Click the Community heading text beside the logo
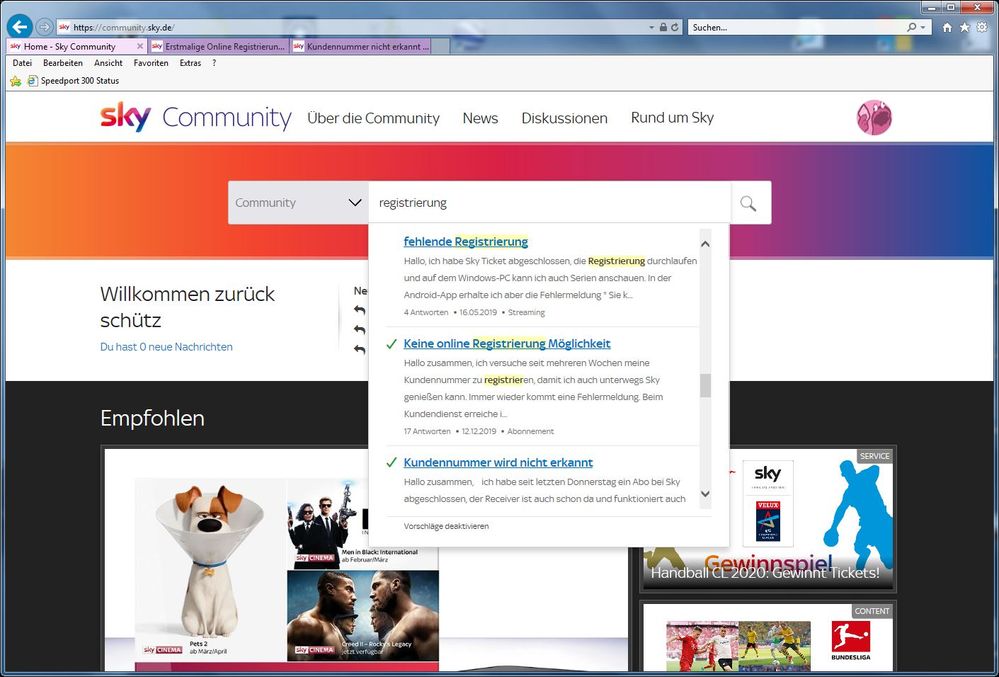 227,118
